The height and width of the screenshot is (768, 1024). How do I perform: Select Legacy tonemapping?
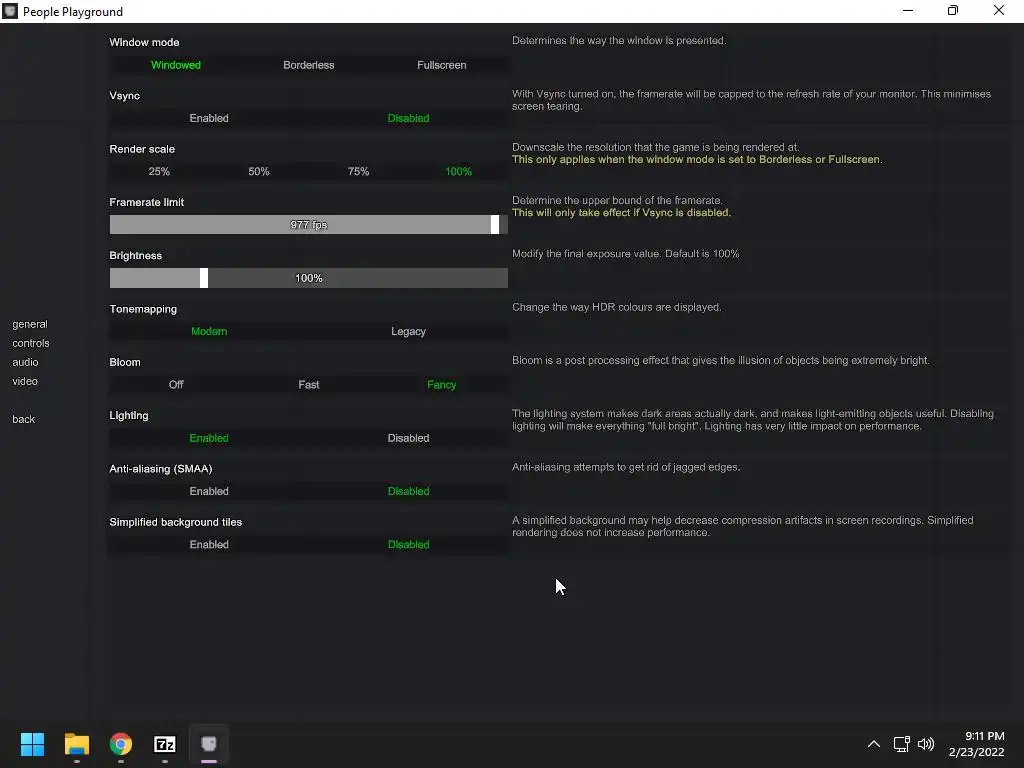click(x=408, y=331)
